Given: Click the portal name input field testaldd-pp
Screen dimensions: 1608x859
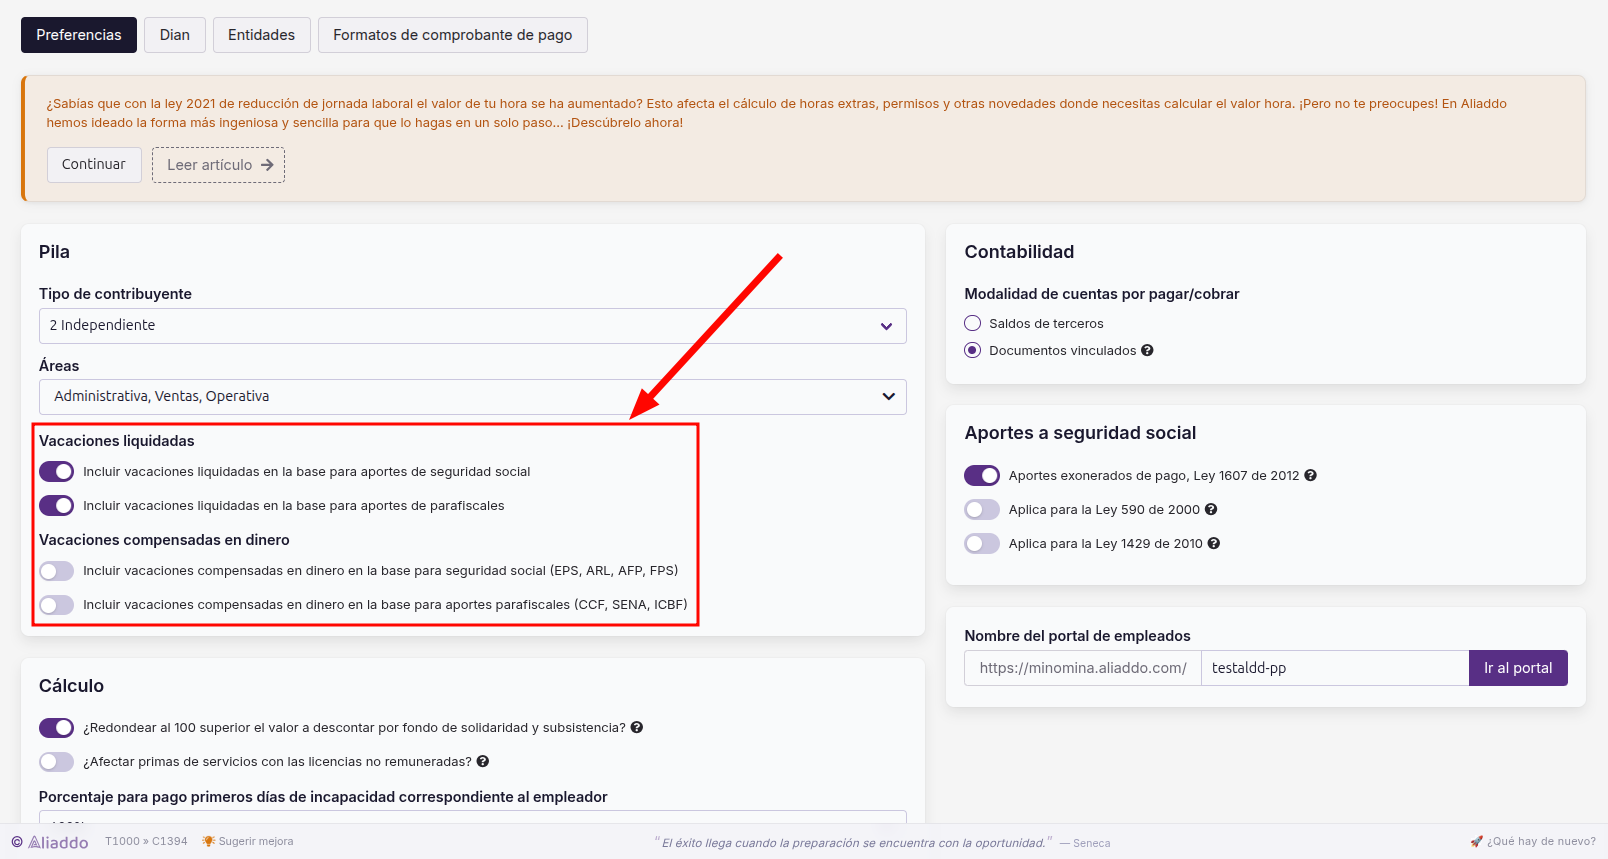Looking at the screenshot, I should tap(1335, 668).
